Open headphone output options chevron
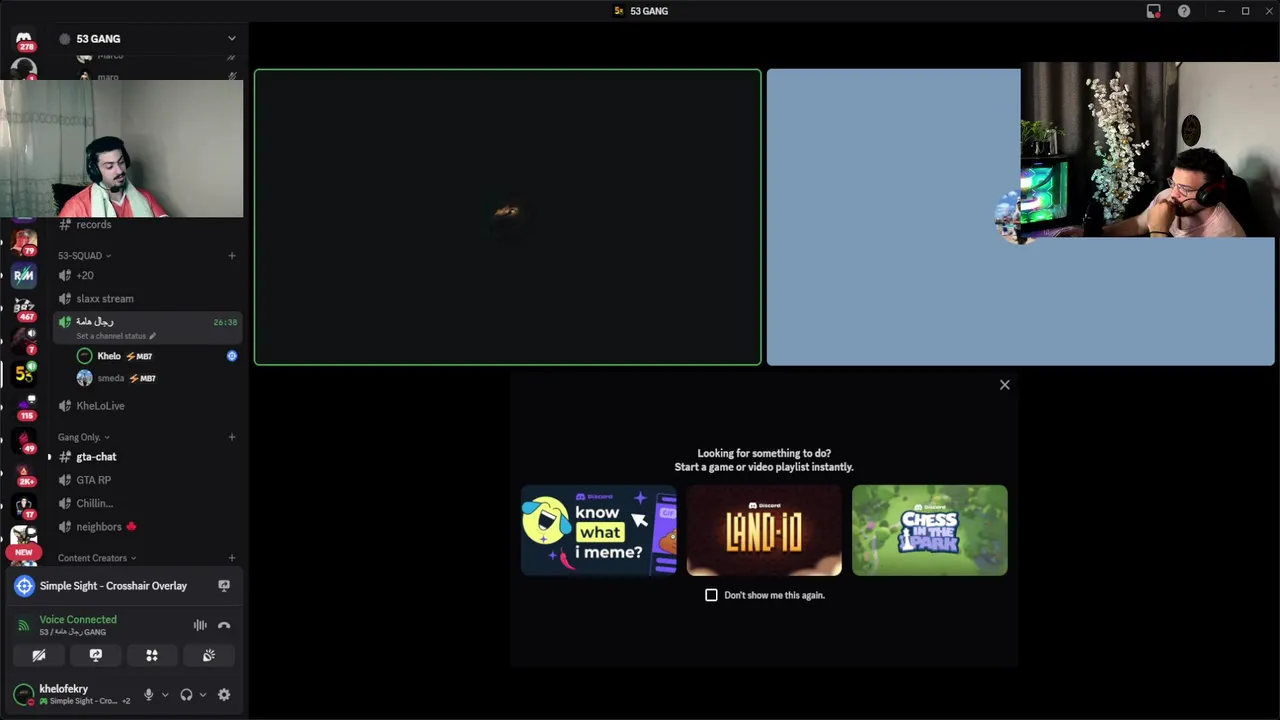1280x720 pixels. 202,695
